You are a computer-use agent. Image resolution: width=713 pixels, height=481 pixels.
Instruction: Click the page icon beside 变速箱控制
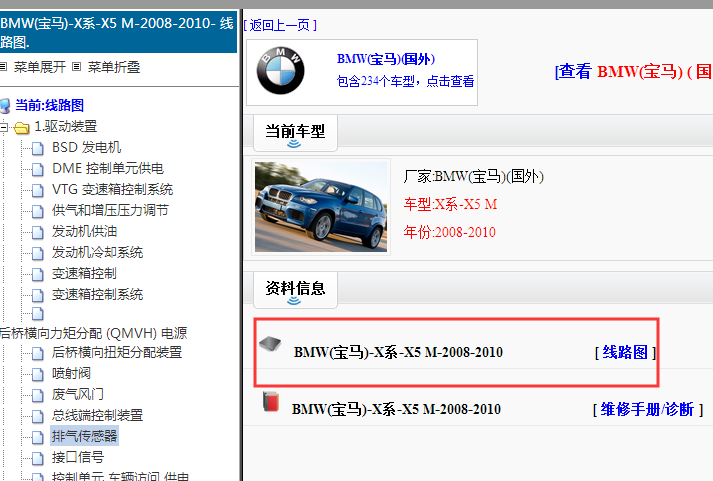(x=38, y=274)
